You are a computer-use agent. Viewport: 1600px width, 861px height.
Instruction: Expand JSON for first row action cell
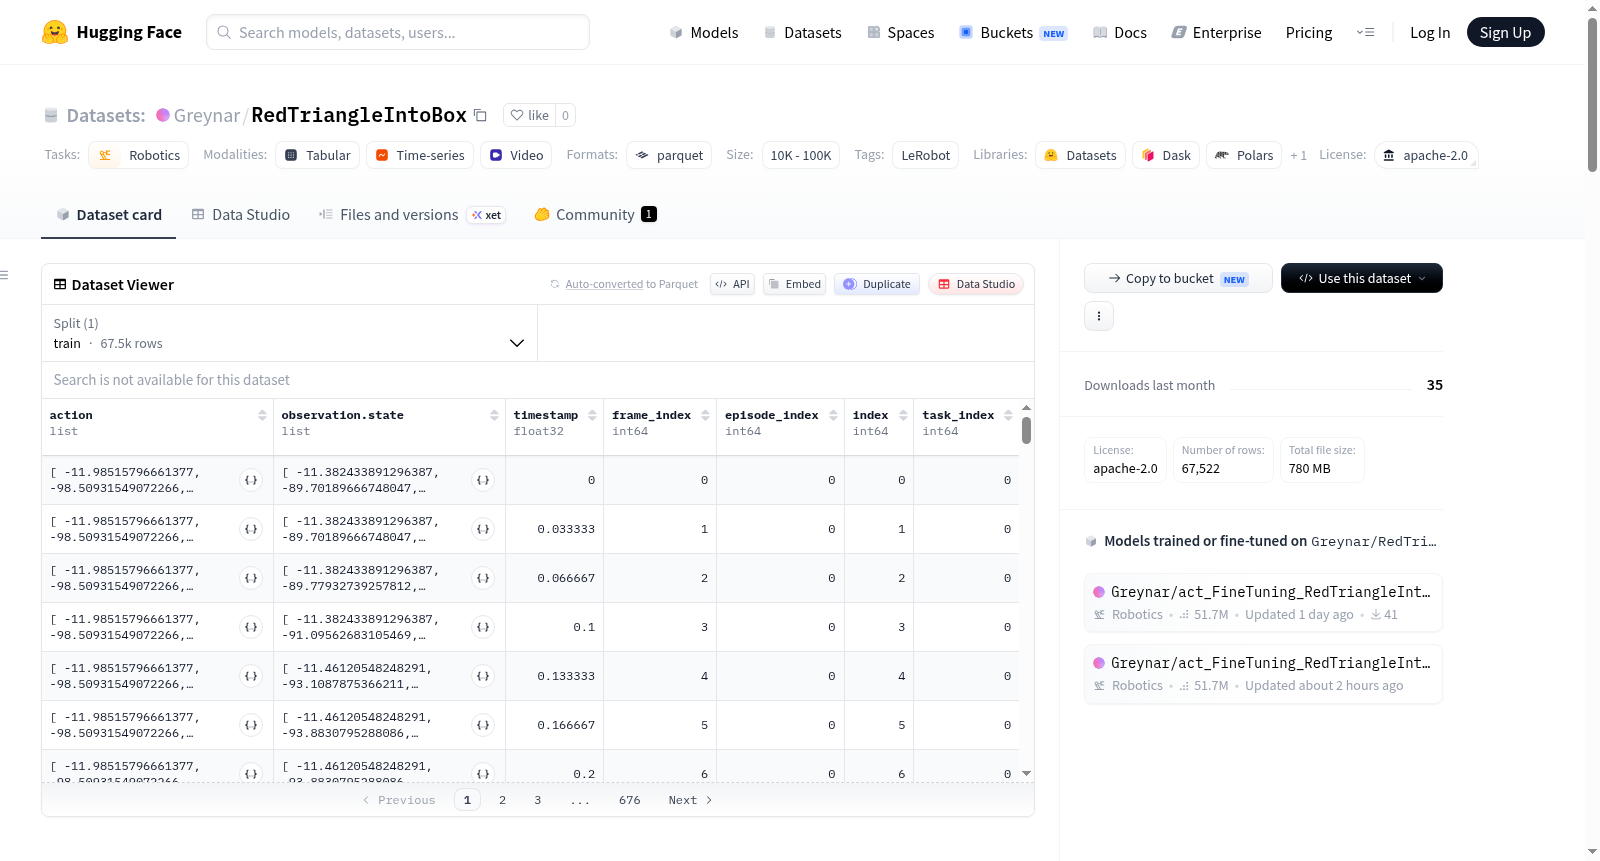[x=251, y=480]
